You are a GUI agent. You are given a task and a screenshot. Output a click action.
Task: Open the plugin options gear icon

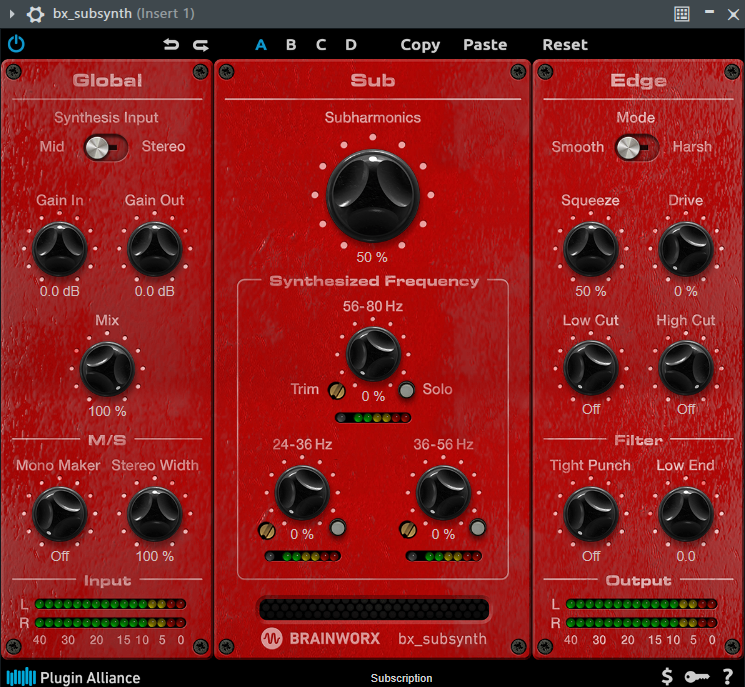pos(35,14)
